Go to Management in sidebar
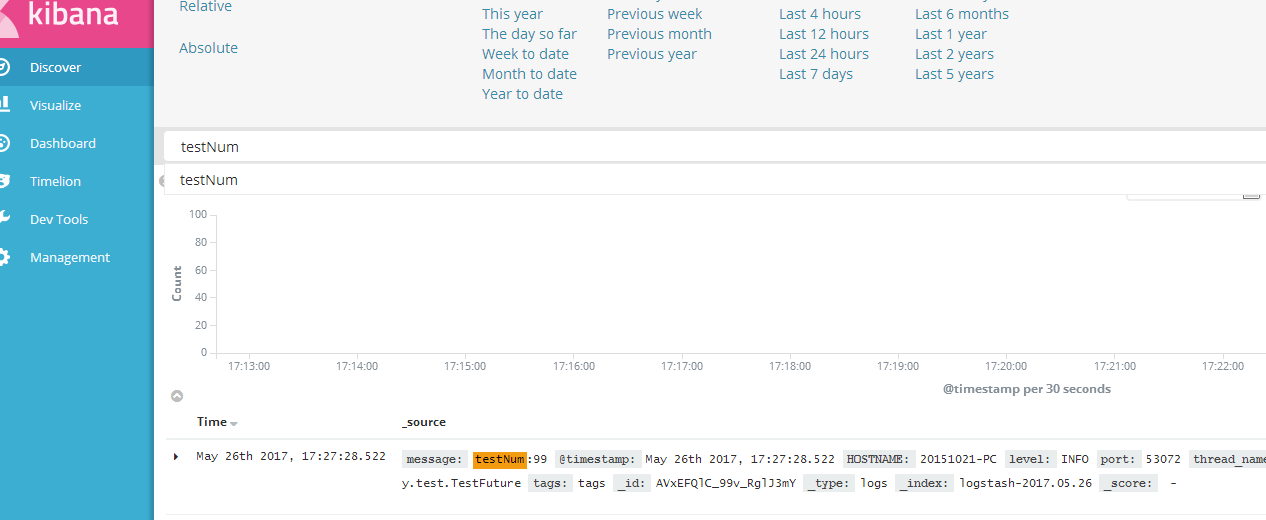Image resolution: width=1266 pixels, height=520 pixels. 70,257
